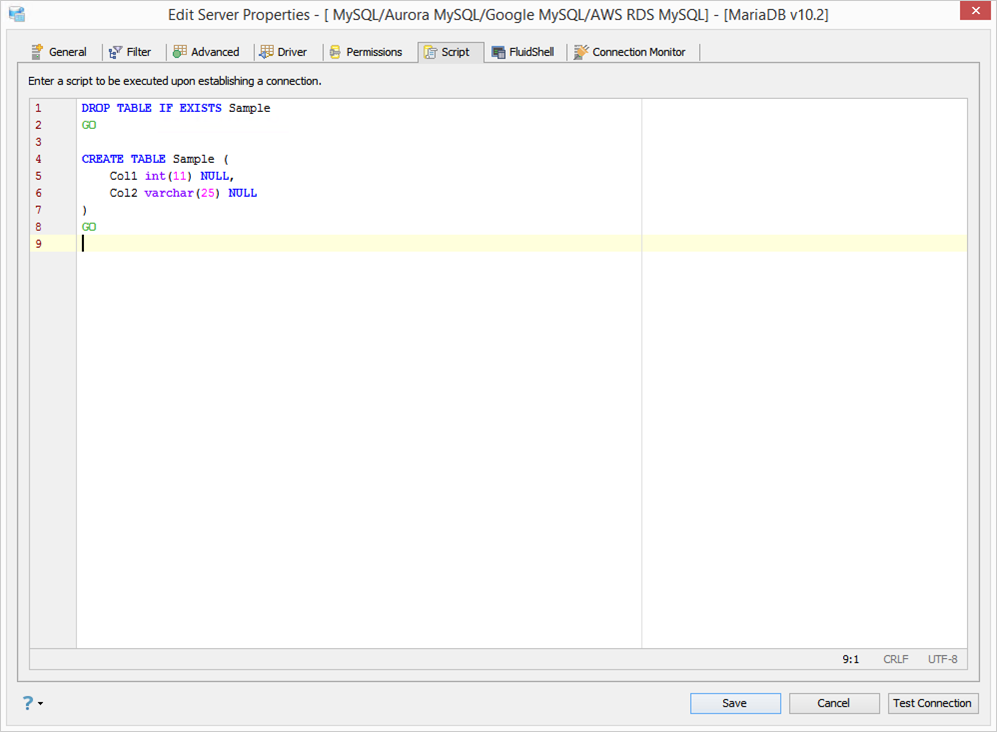Click line number 6 in gutter

pyautogui.click(x=39, y=193)
